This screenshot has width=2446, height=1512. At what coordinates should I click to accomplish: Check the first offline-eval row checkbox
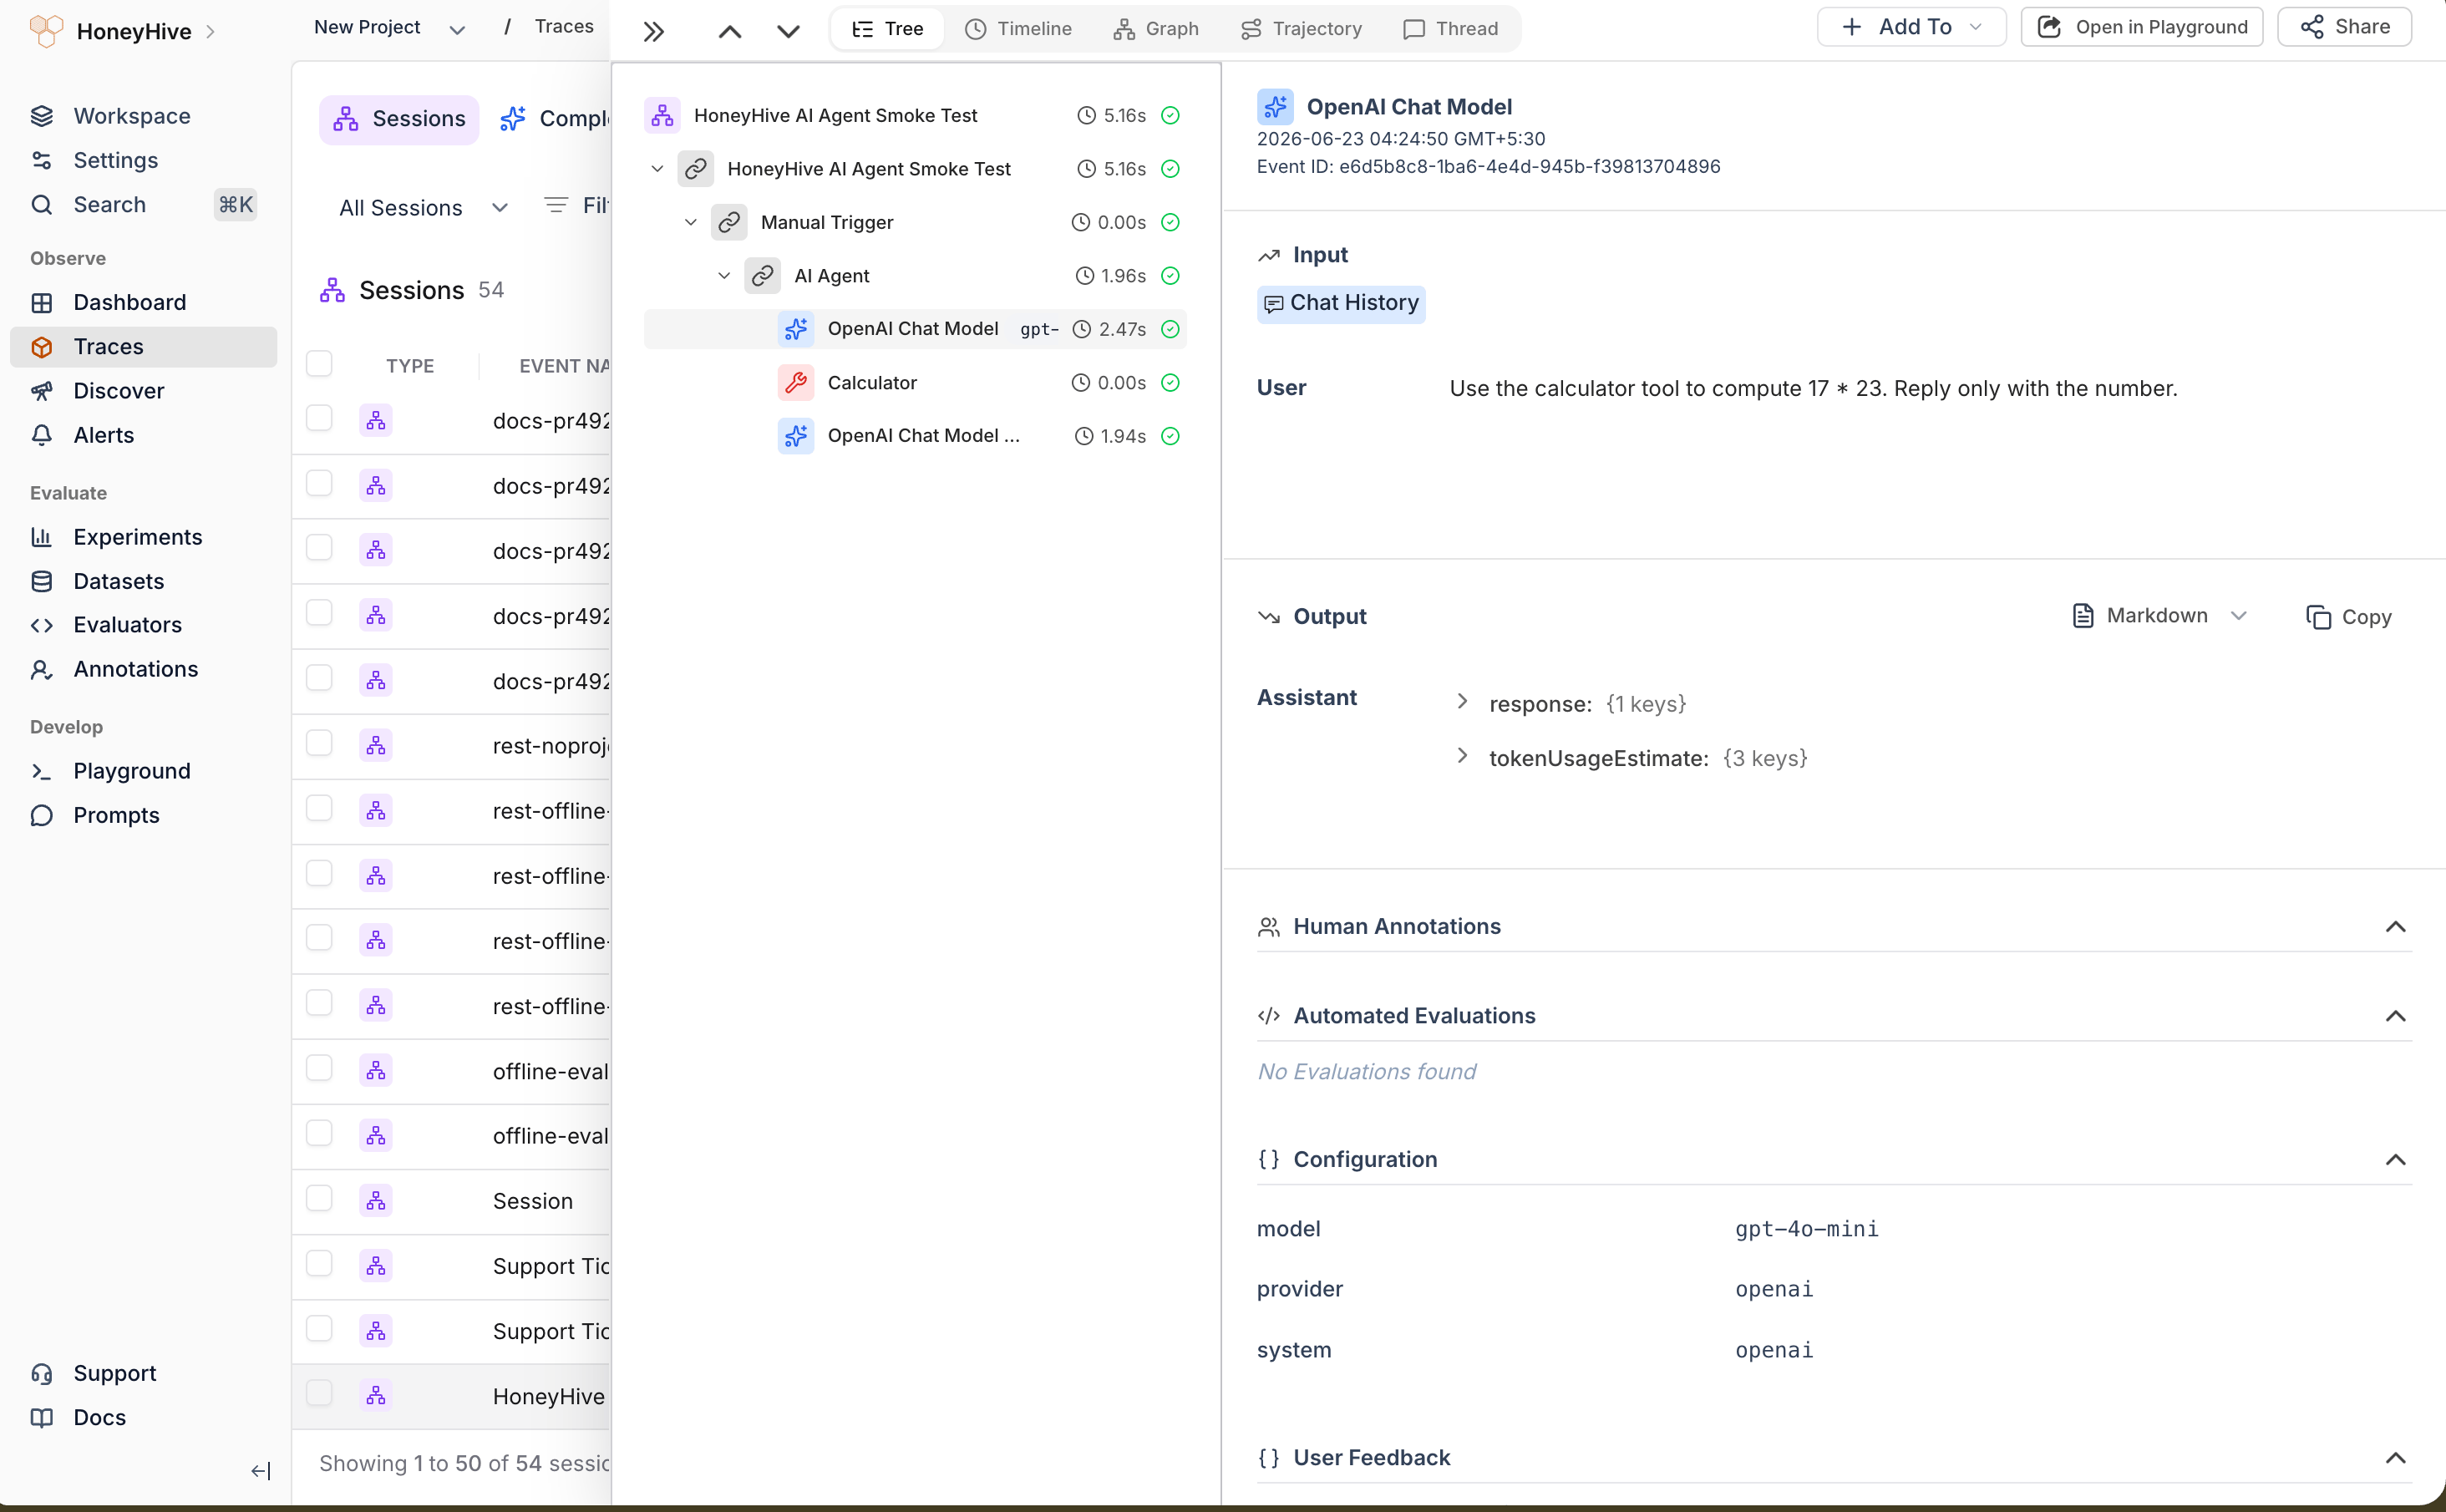click(x=319, y=1068)
